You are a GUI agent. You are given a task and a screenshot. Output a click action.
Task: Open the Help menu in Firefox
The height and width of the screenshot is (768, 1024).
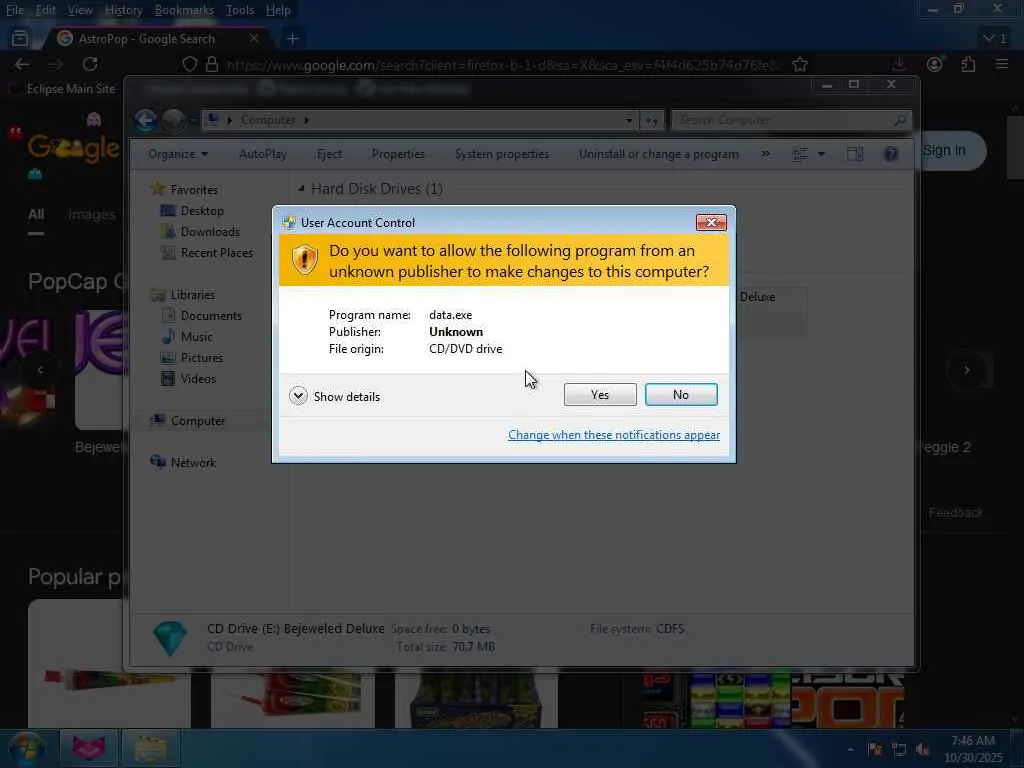pyautogui.click(x=278, y=10)
